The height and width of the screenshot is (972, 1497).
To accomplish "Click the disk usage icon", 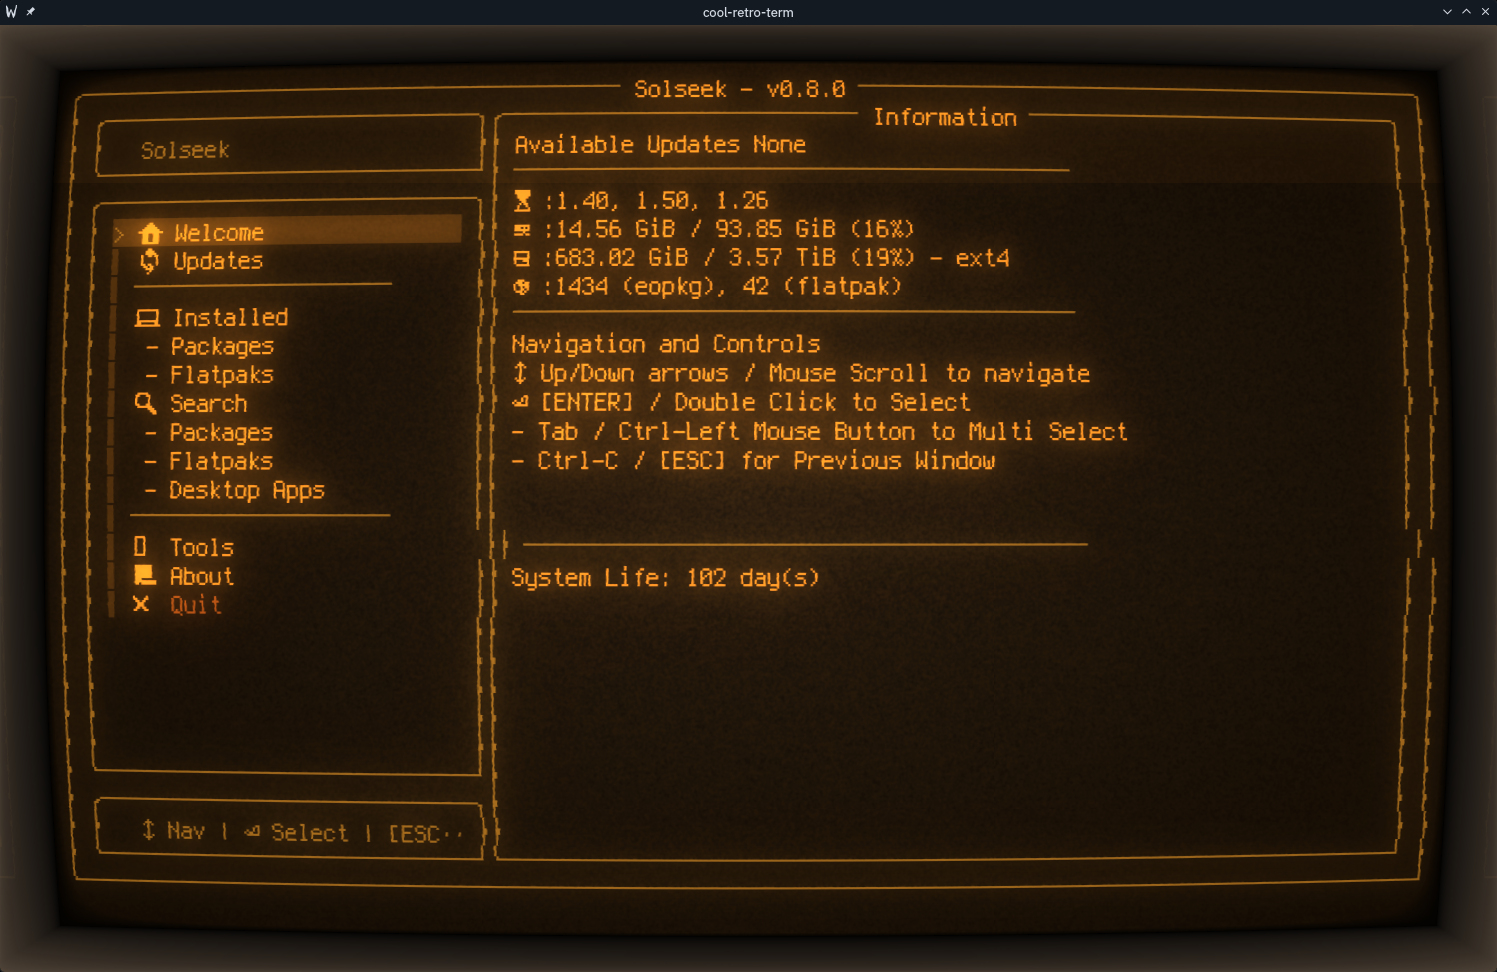I will [522, 258].
